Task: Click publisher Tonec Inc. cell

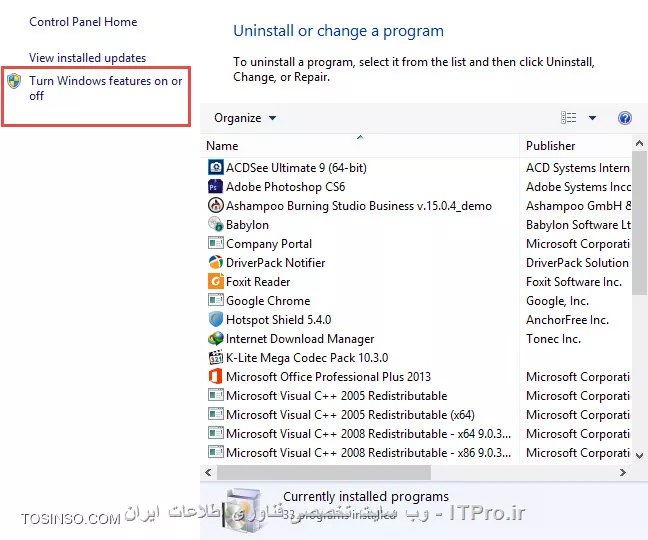Action: [553, 339]
